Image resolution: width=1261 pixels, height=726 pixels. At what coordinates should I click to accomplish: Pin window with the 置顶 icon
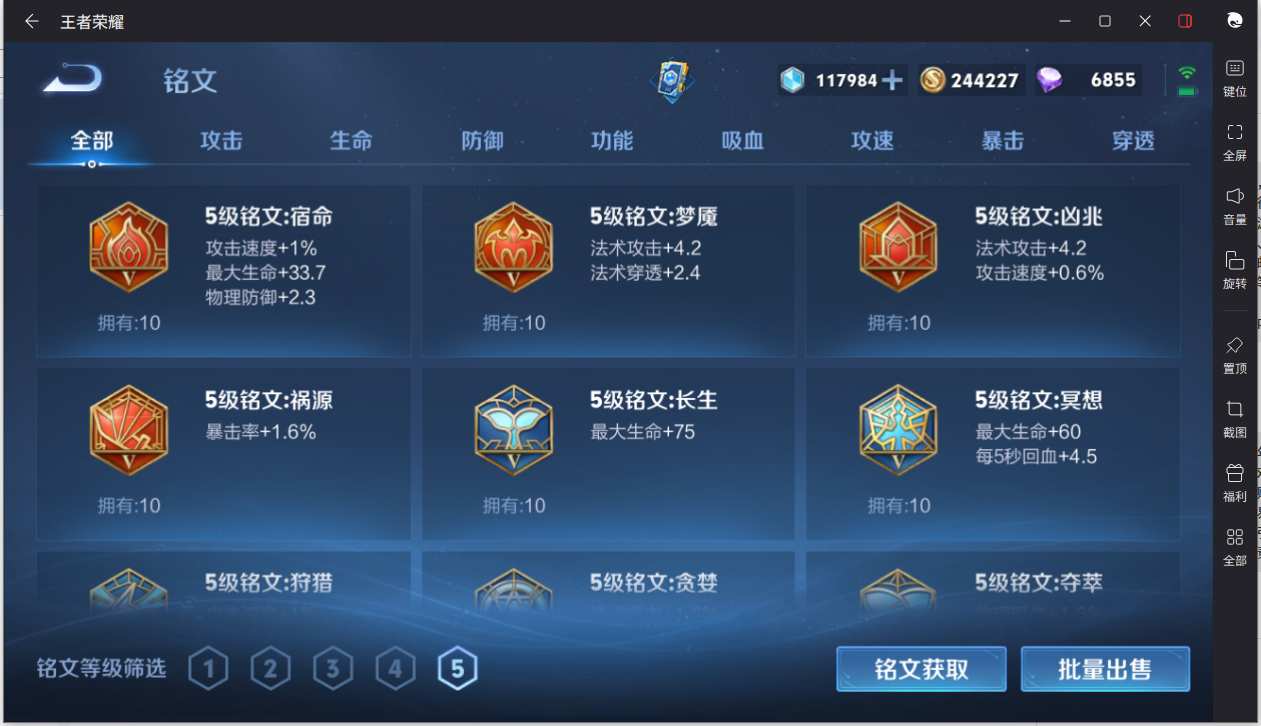coord(1235,345)
